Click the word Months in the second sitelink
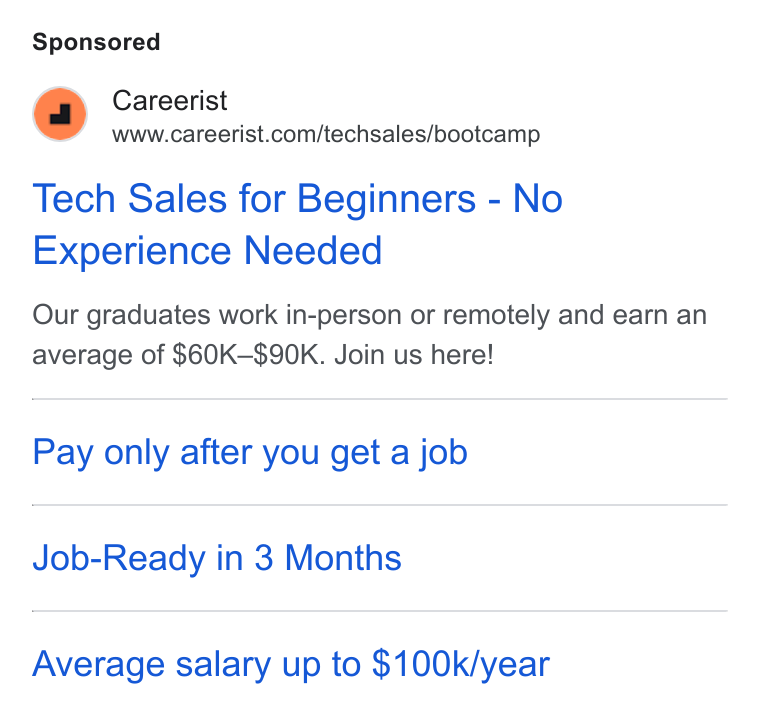Viewport: 760px width, 716px height. coord(343,558)
